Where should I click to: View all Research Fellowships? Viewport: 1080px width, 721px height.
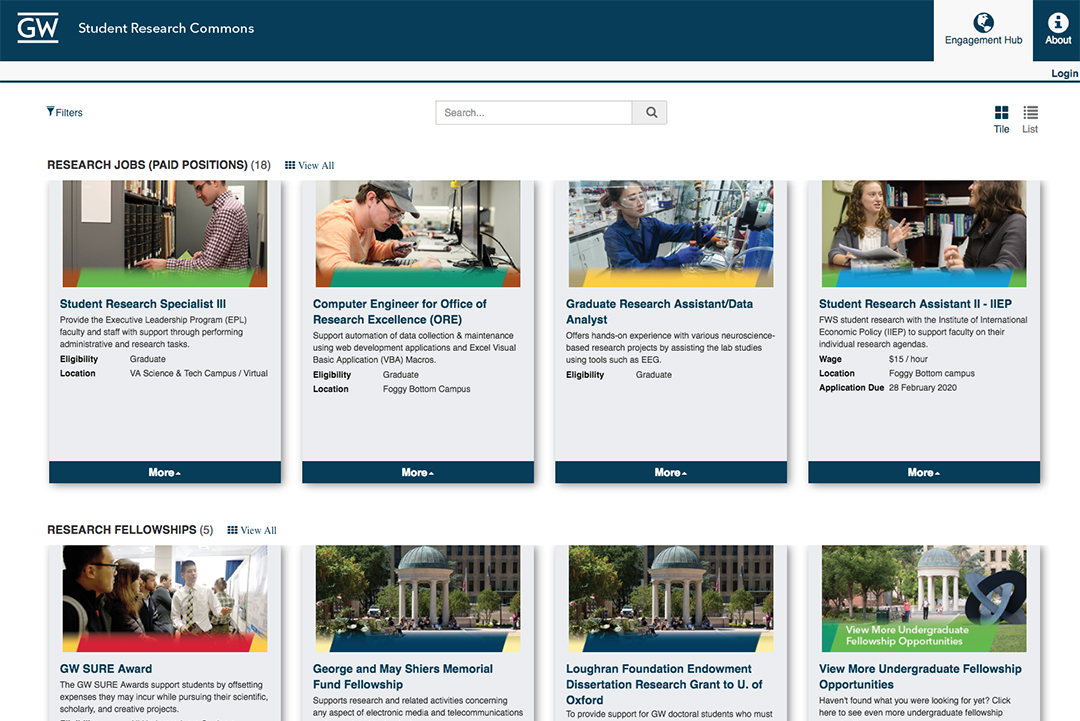coord(252,530)
